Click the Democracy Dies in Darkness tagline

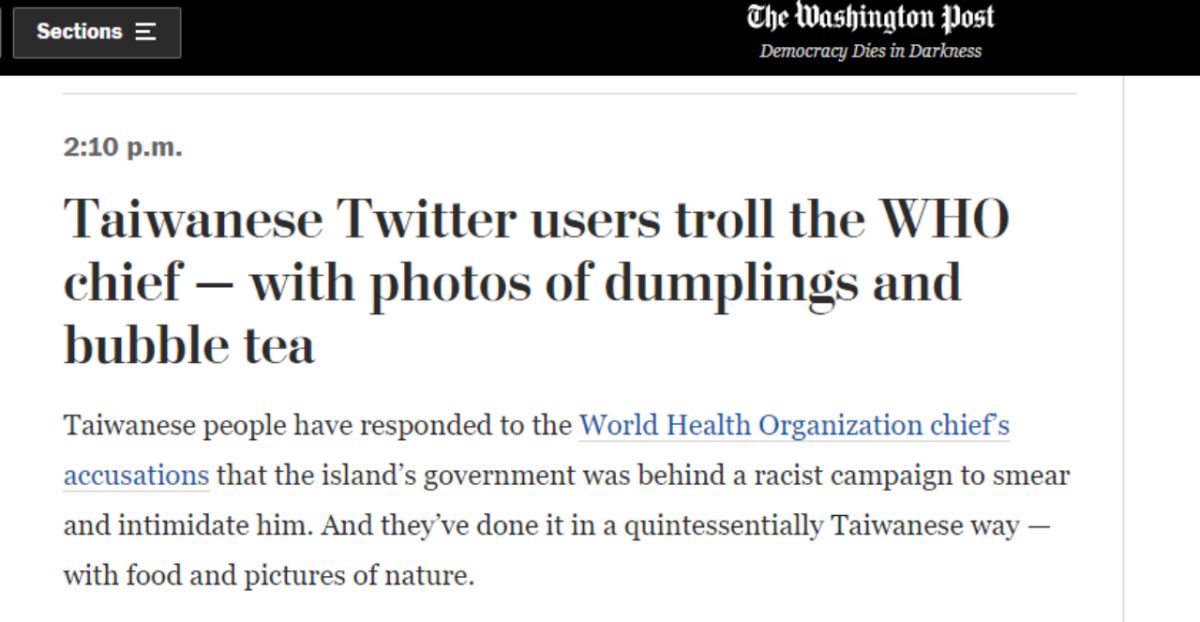point(870,51)
